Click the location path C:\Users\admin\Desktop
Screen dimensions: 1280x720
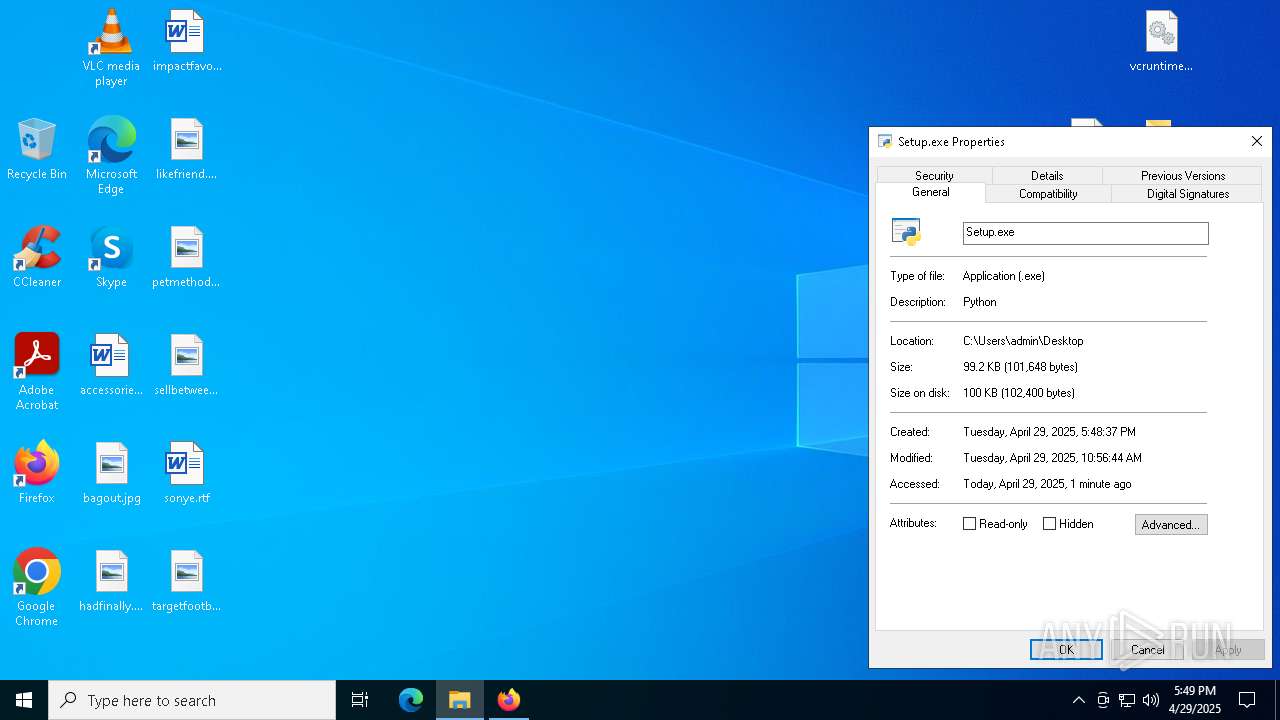(x=1023, y=341)
